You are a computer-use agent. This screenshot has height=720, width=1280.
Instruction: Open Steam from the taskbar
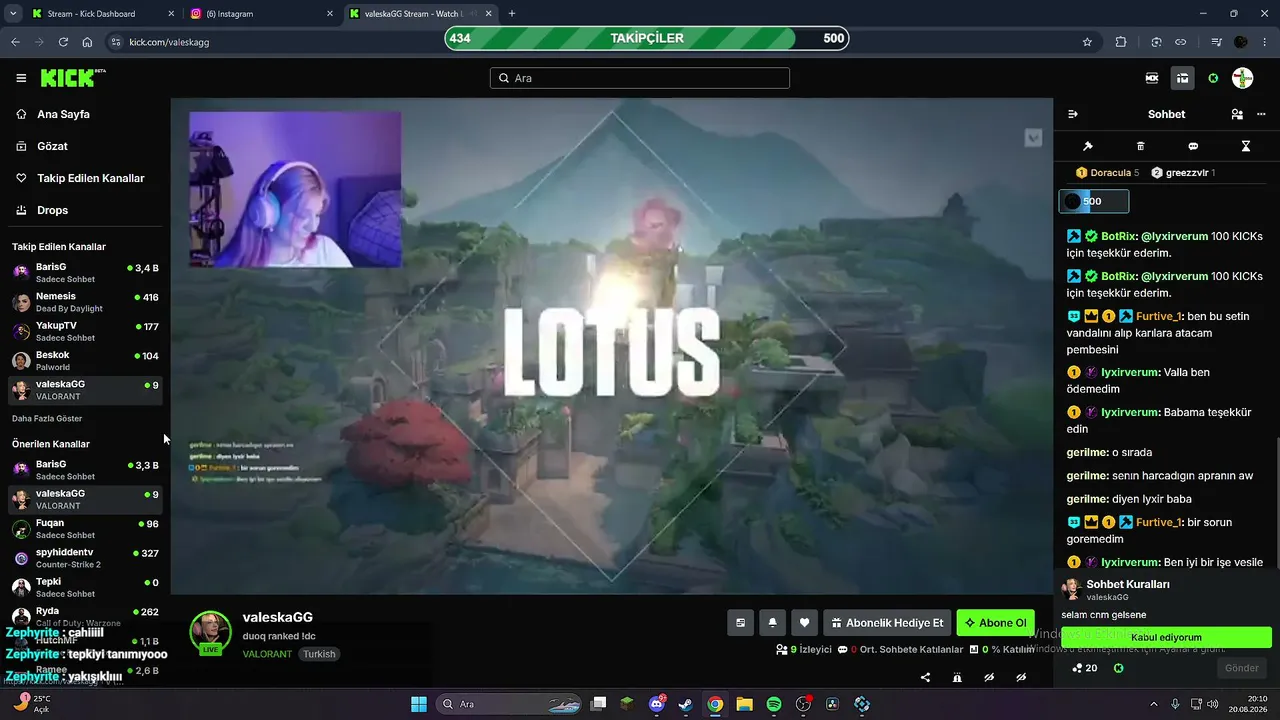(686, 704)
